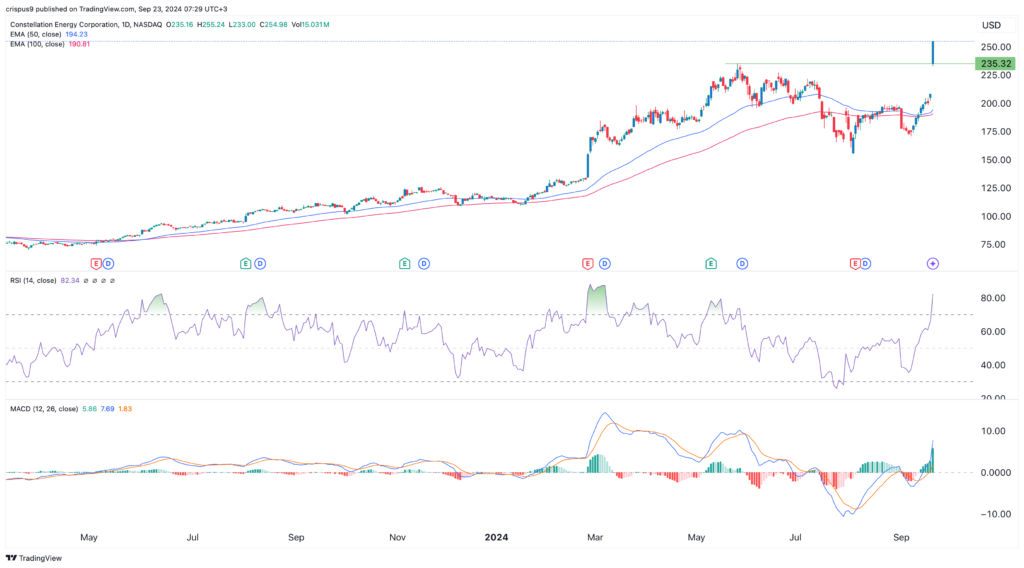1024x568 pixels.
Task: Click the D dividend marker of late May 2024
Action: point(742,264)
